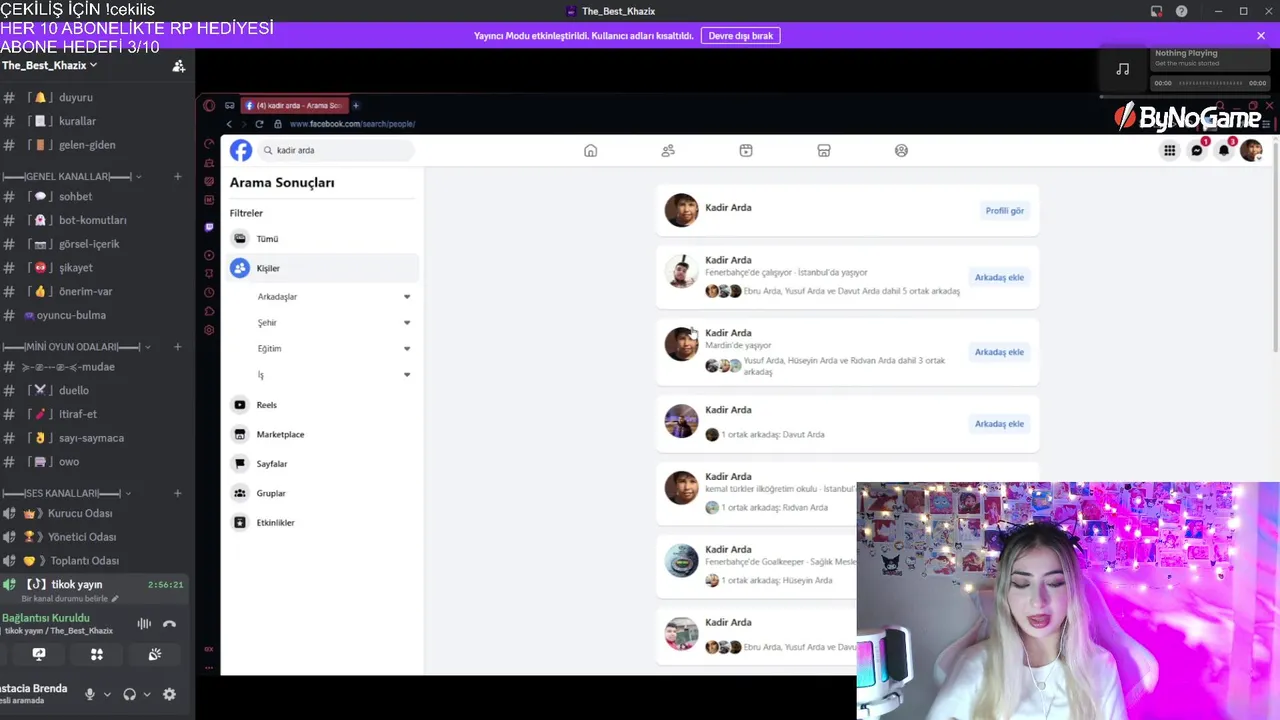Select the Gruplar filter
Screen dimensions: 1280x720
pyautogui.click(x=323, y=493)
